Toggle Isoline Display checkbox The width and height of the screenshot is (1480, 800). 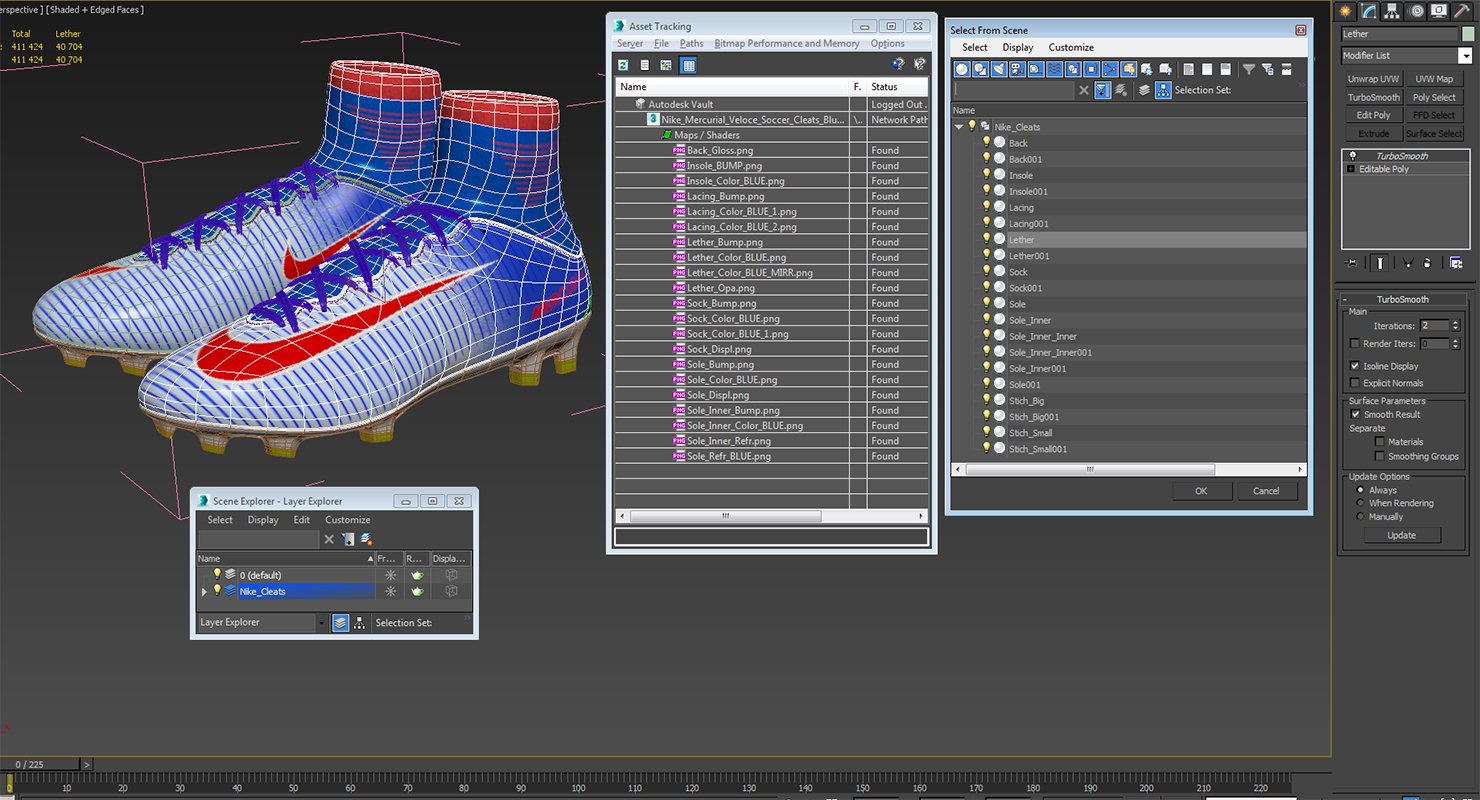(1355, 366)
